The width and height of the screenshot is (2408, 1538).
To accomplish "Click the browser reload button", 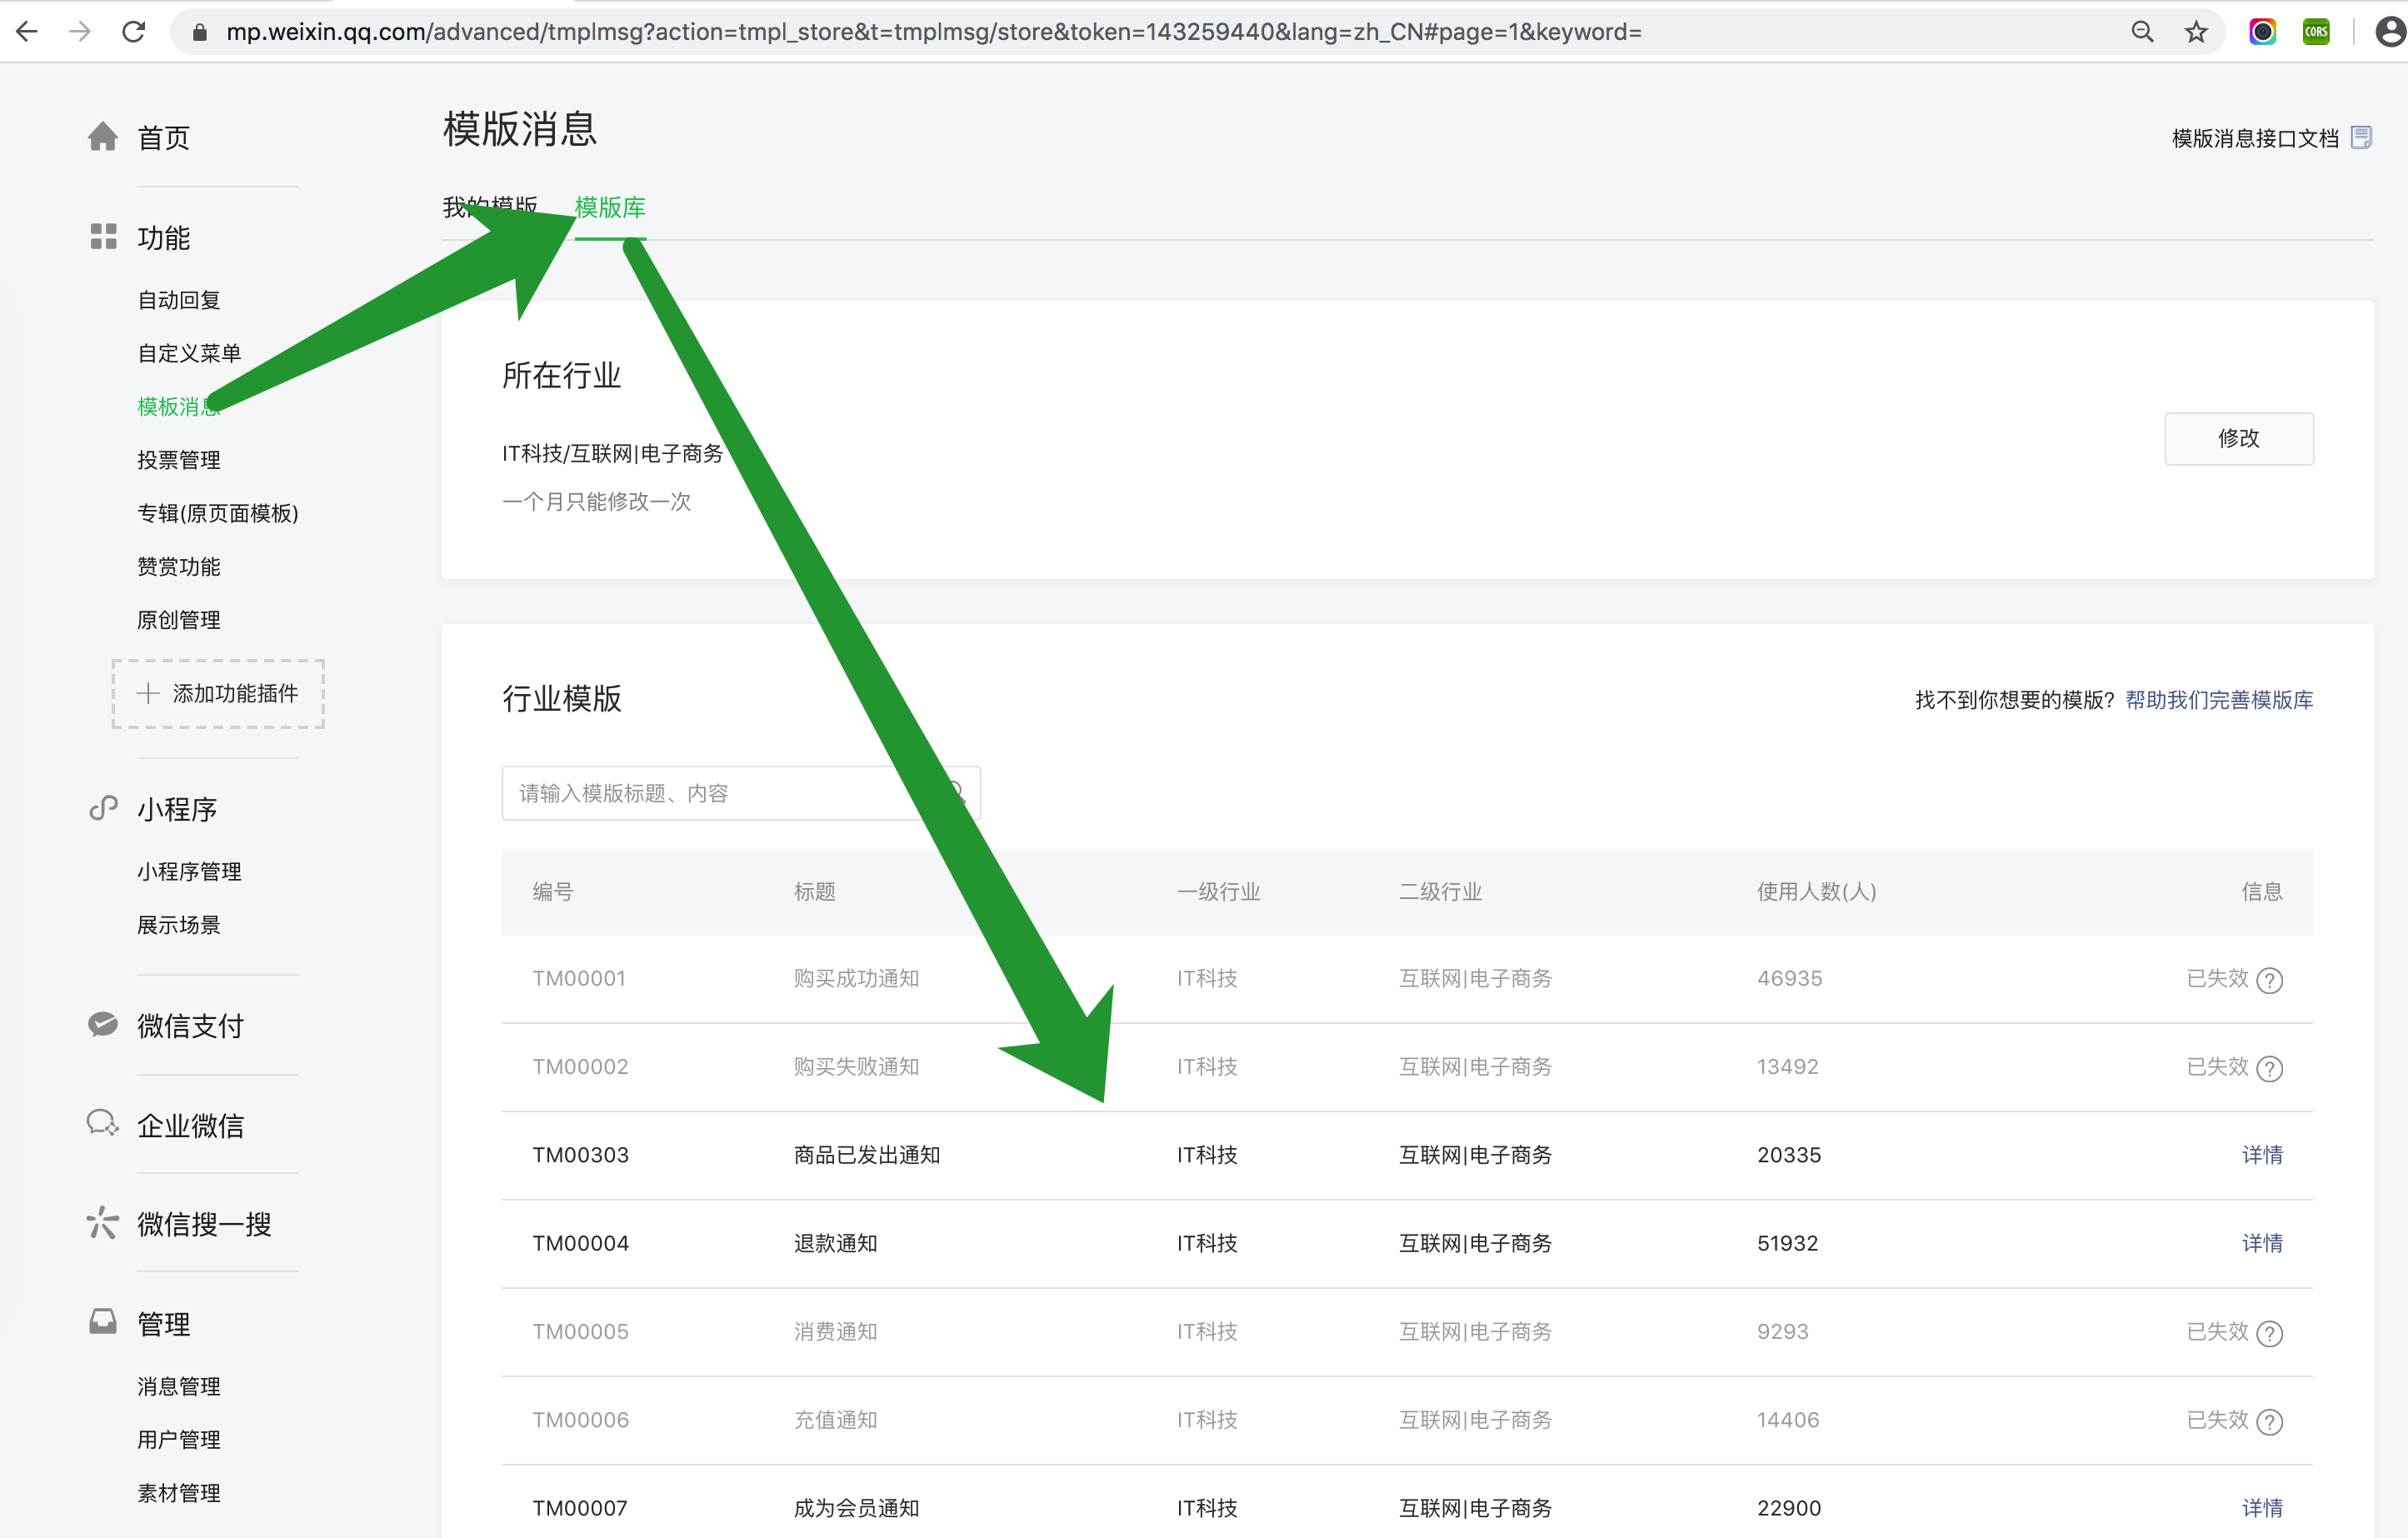I will click(x=133, y=32).
